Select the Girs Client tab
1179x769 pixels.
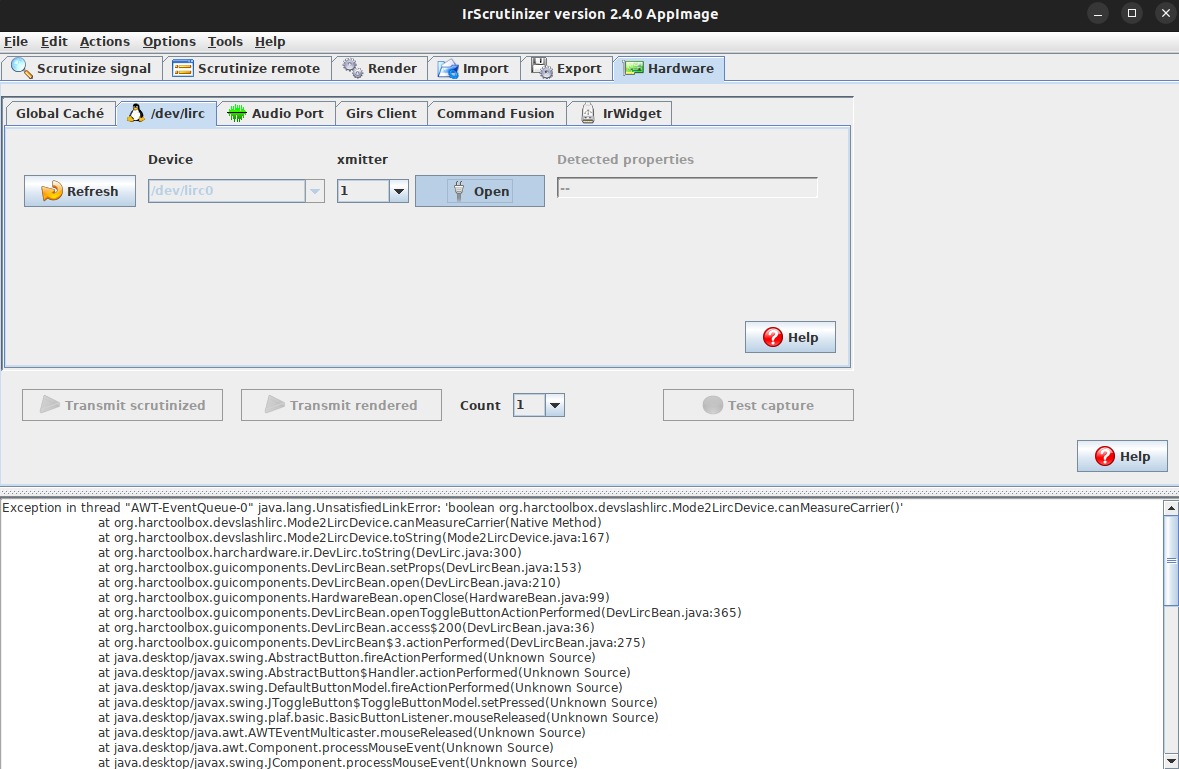click(381, 114)
